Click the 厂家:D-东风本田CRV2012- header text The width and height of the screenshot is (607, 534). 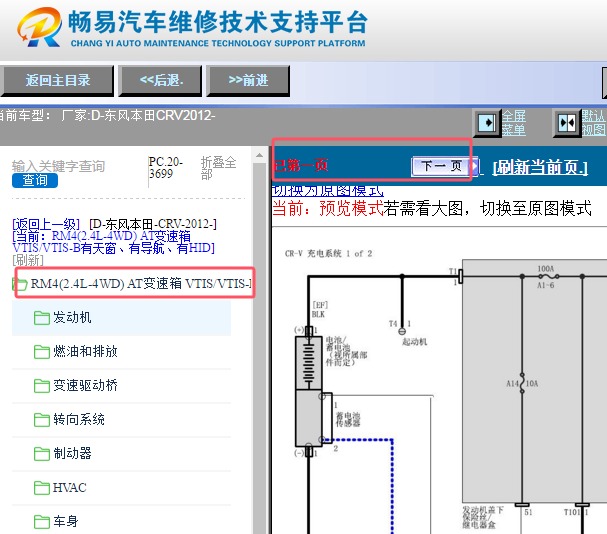coord(138,115)
